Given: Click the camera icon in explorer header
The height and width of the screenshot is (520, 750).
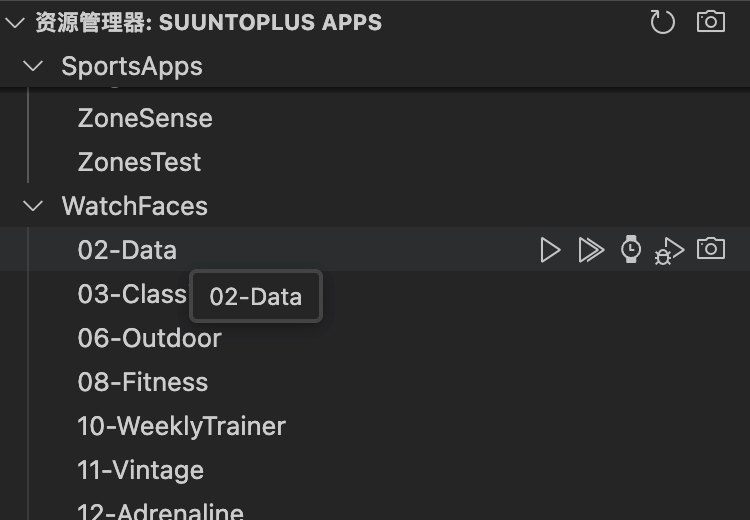Looking at the screenshot, I should (711, 22).
